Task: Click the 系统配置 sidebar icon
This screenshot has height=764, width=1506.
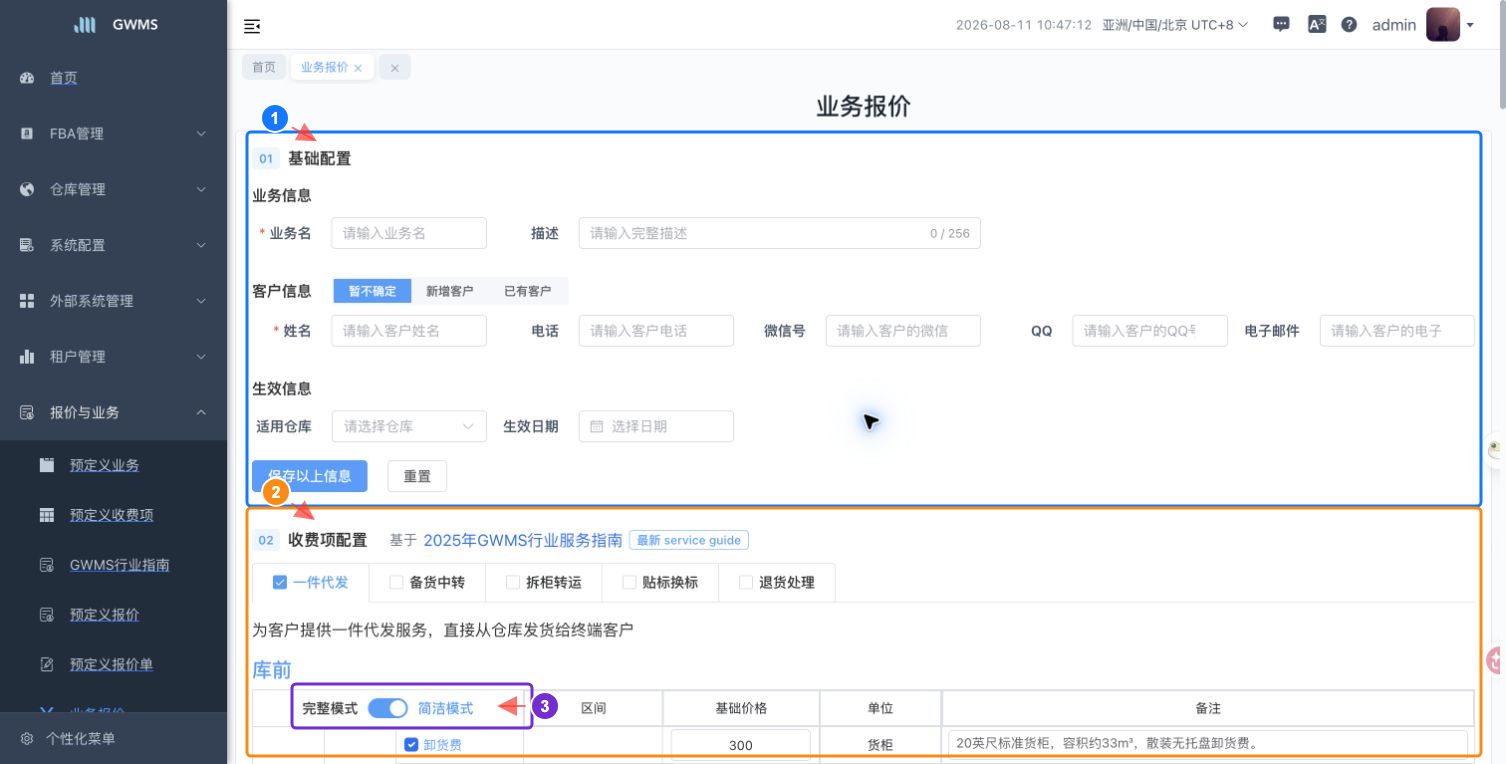Action: (27, 245)
